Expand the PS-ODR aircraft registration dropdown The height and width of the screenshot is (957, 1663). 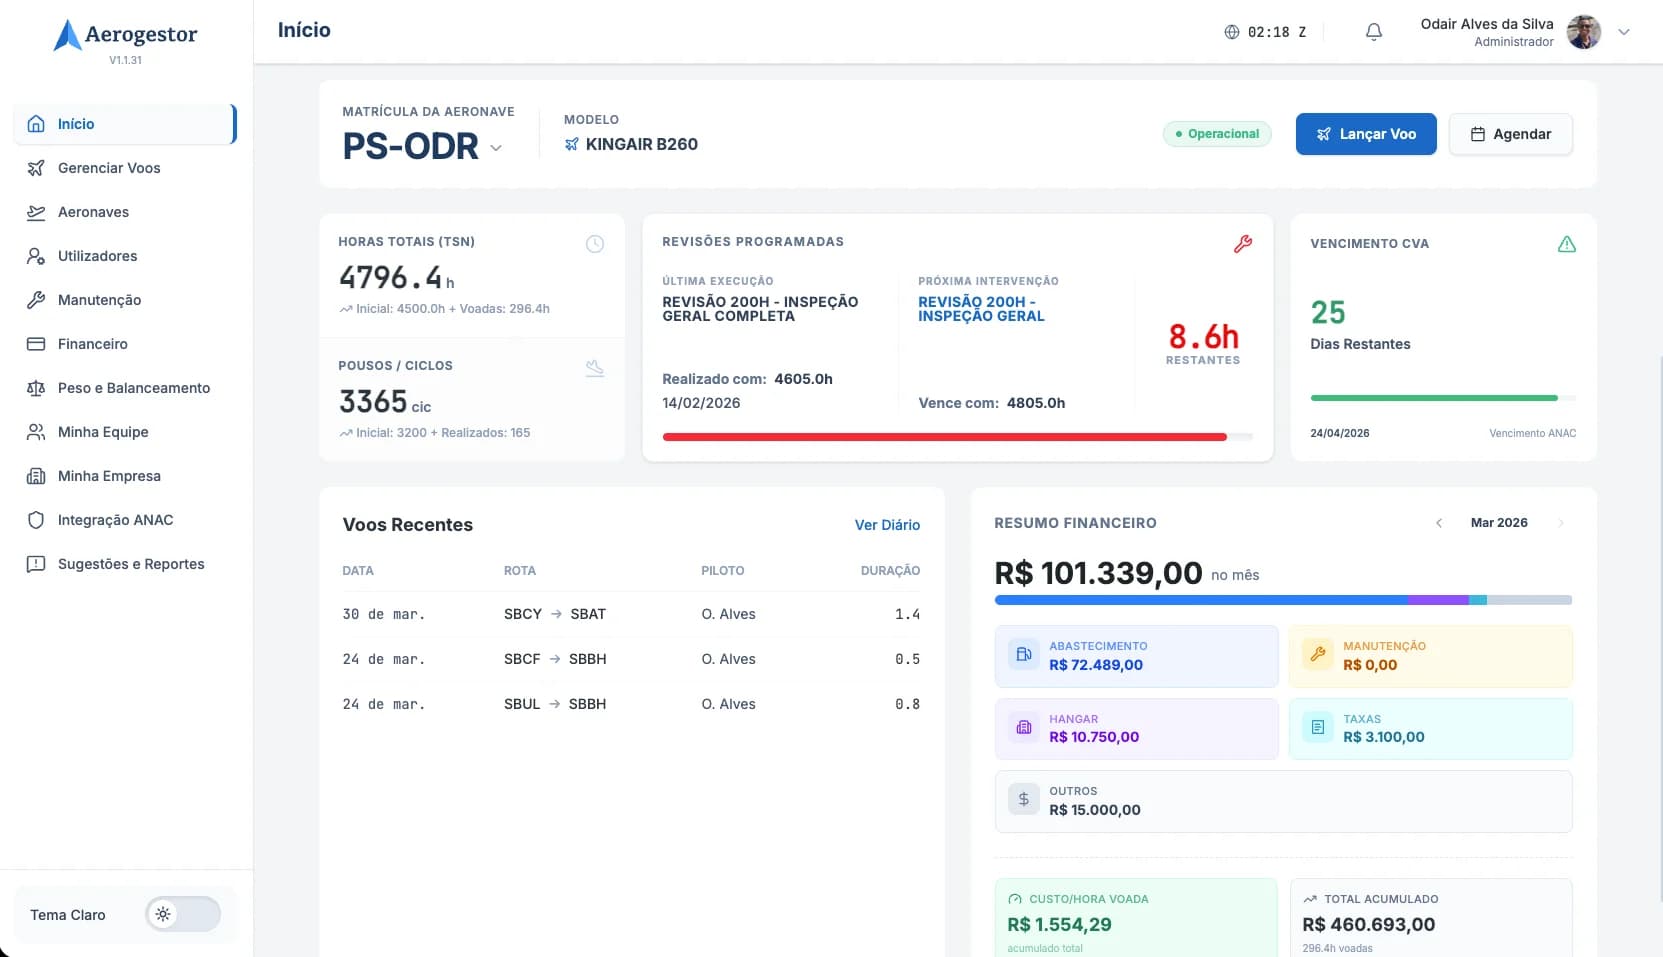click(x=497, y=147)
